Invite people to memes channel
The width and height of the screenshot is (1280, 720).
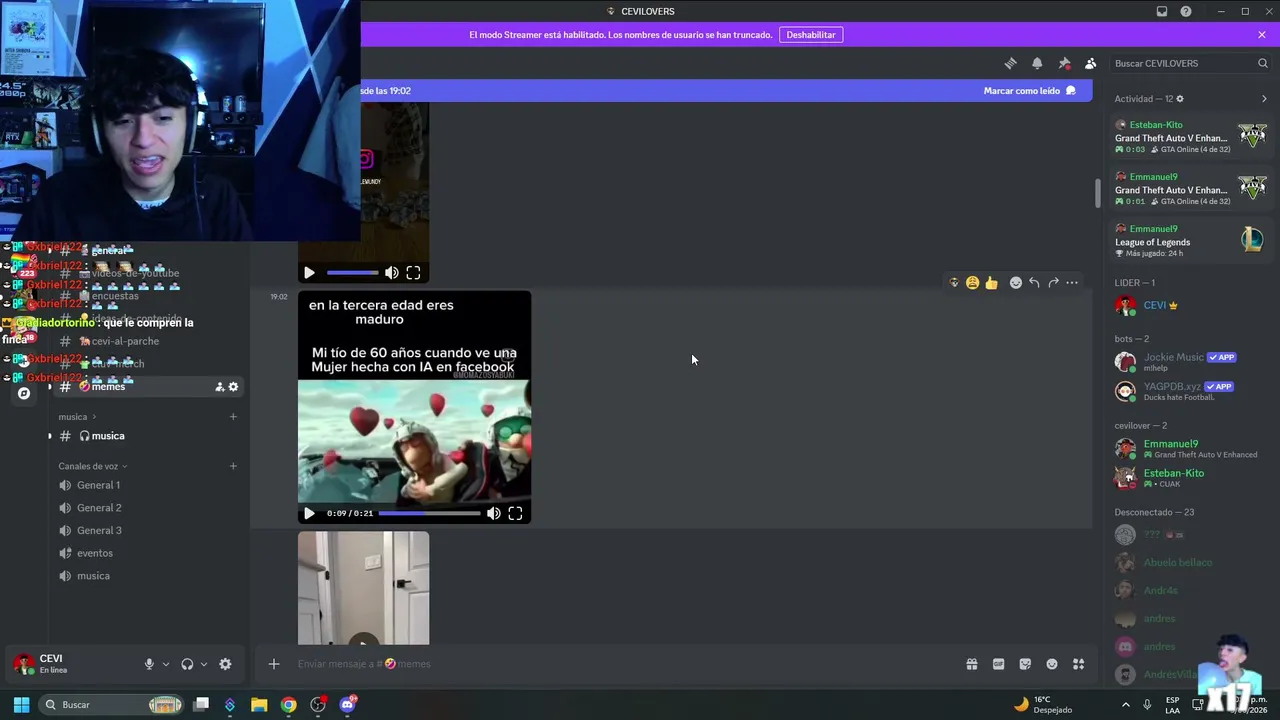(x=219, y=387)
